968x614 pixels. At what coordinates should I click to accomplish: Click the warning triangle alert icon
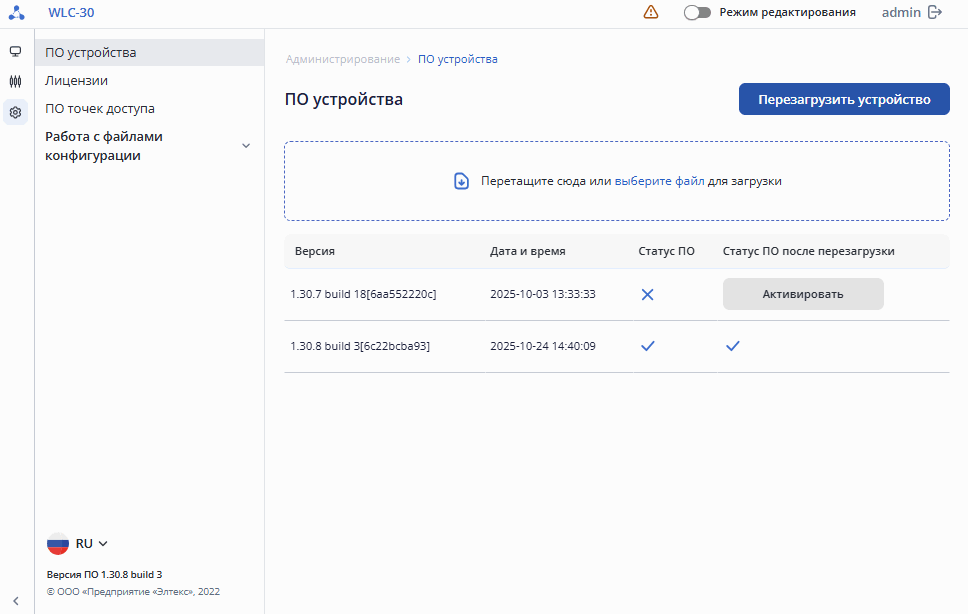pyautogui.click(x=651, y=13)
